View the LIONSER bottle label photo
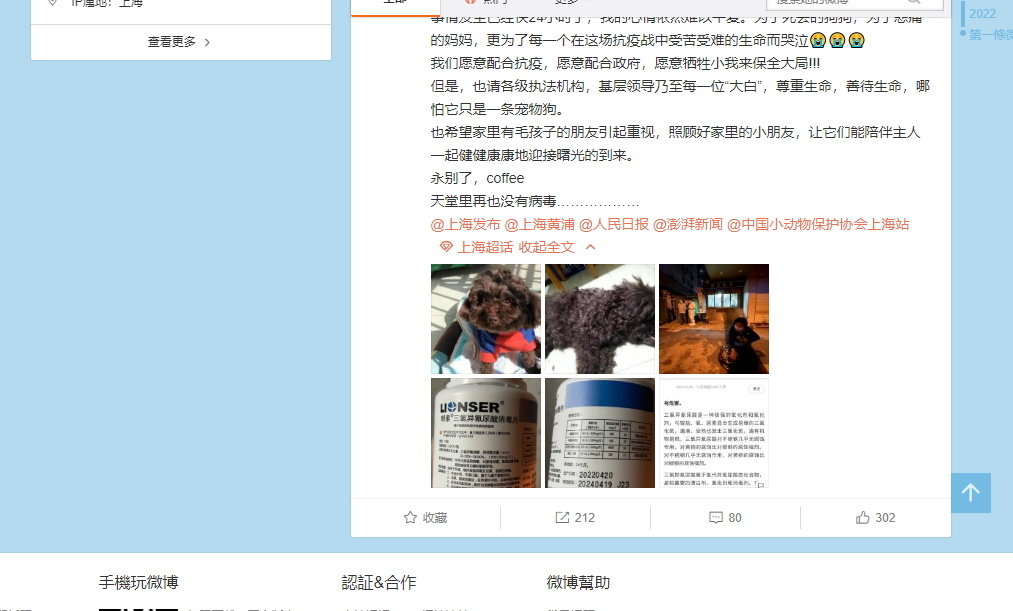Image resolution: width=1013 pixels, height=611 pixels. [486, 433]
